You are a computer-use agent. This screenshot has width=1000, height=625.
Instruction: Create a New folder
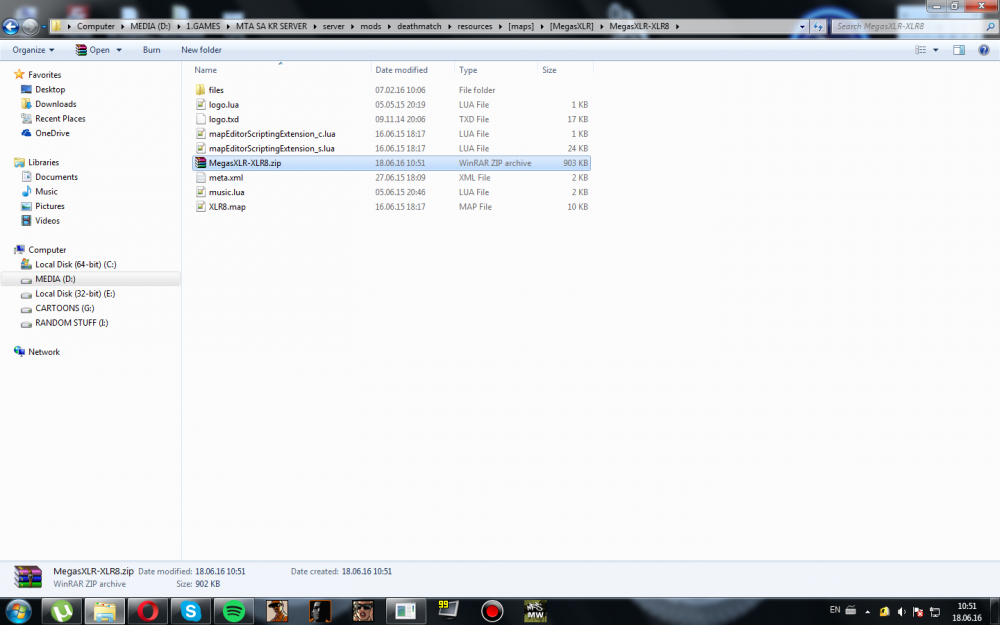point(201,50)
